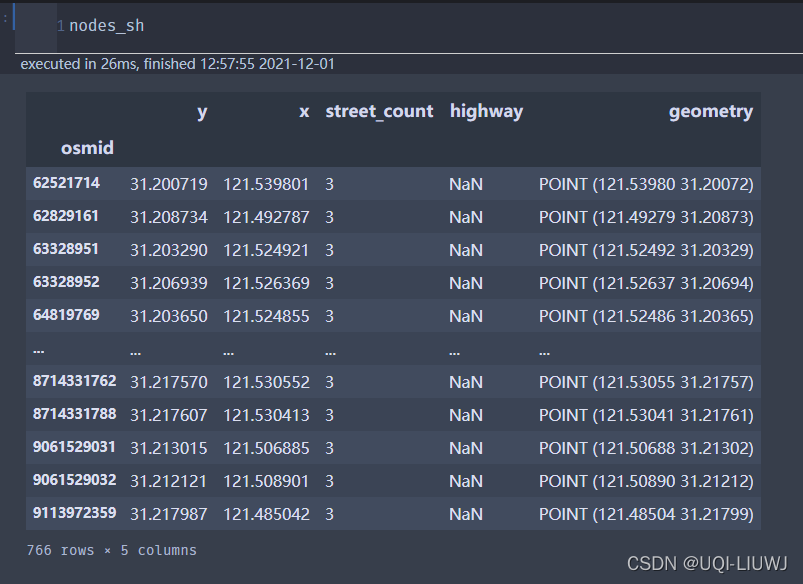Click the 'highway' column header
The width and height of the screenshot is (803, 584).
(x=487, y=112)
